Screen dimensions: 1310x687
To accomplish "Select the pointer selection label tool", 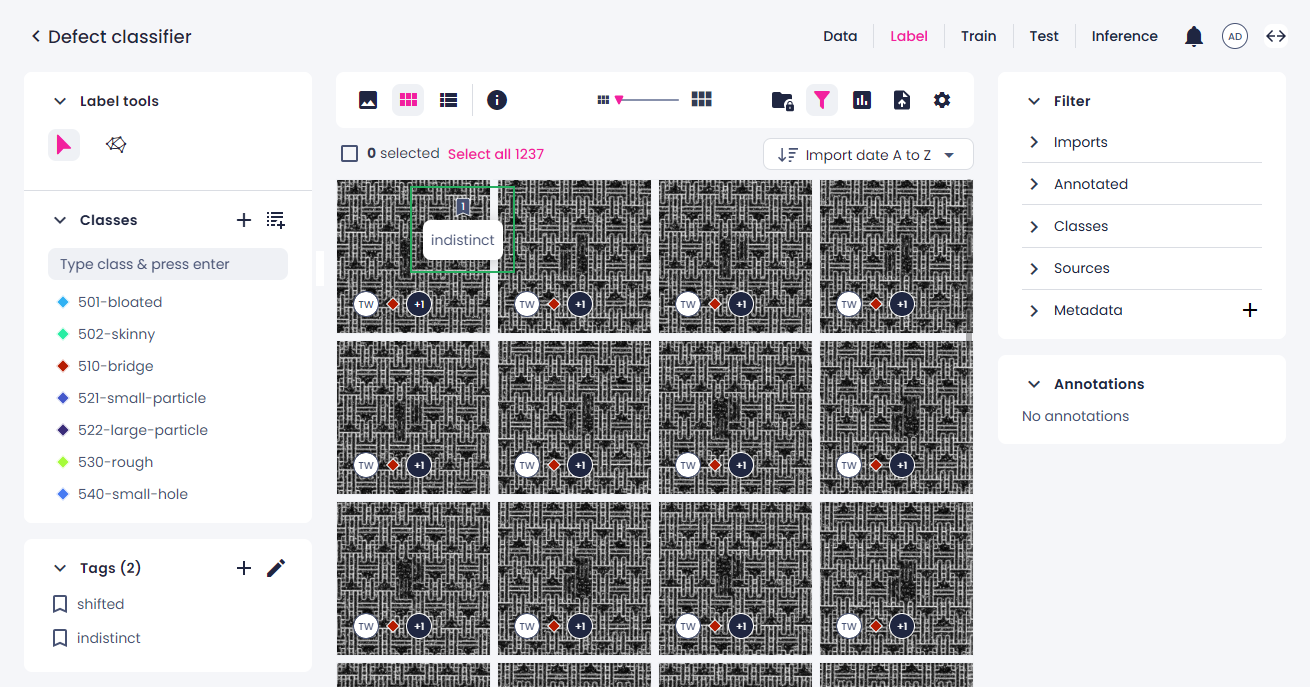I will (x=64, y=145).
